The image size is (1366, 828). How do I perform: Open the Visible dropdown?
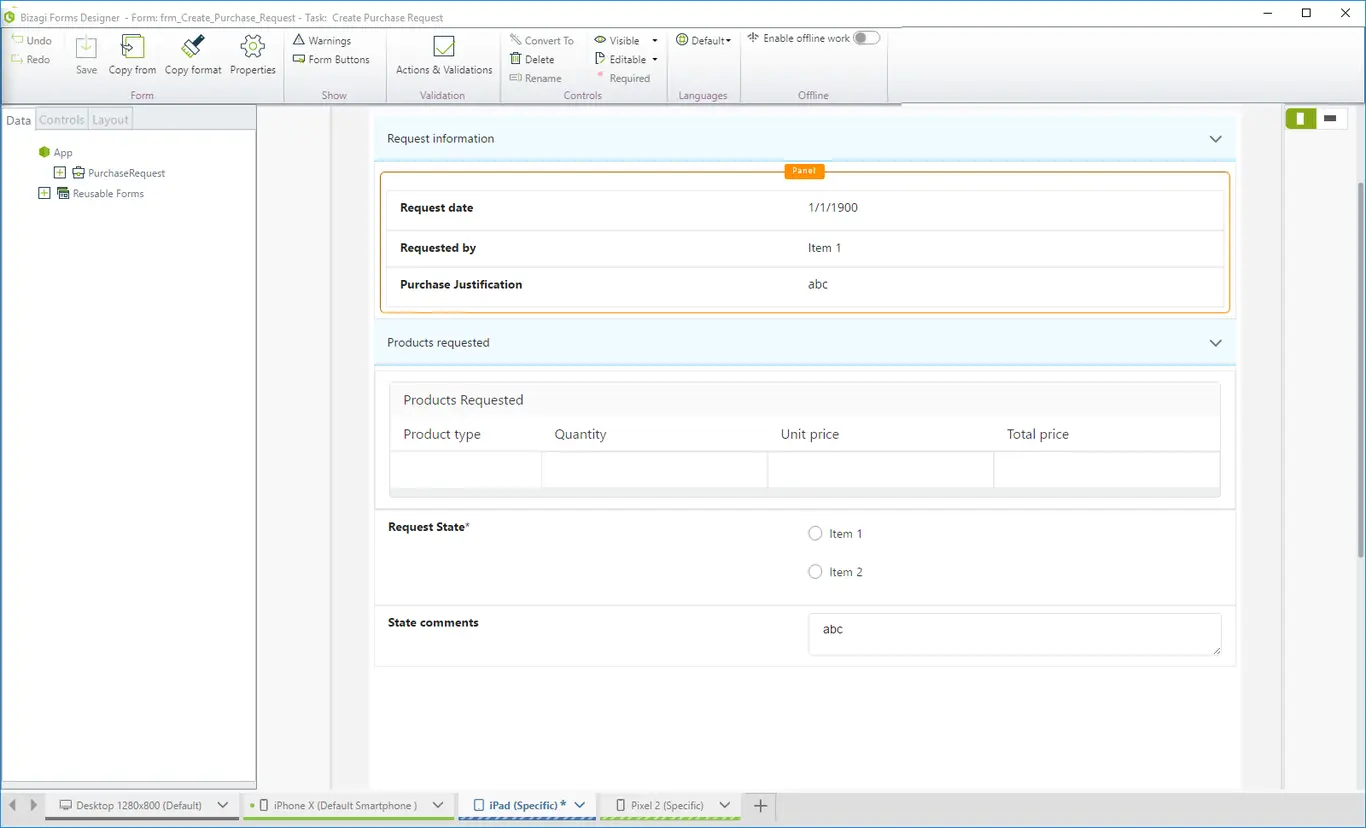tap(626, 41)
